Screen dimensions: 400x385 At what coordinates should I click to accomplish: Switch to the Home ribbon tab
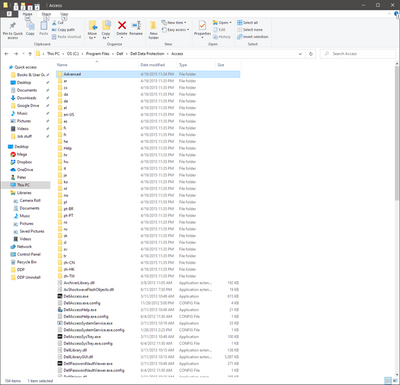(x=27, y=14)
